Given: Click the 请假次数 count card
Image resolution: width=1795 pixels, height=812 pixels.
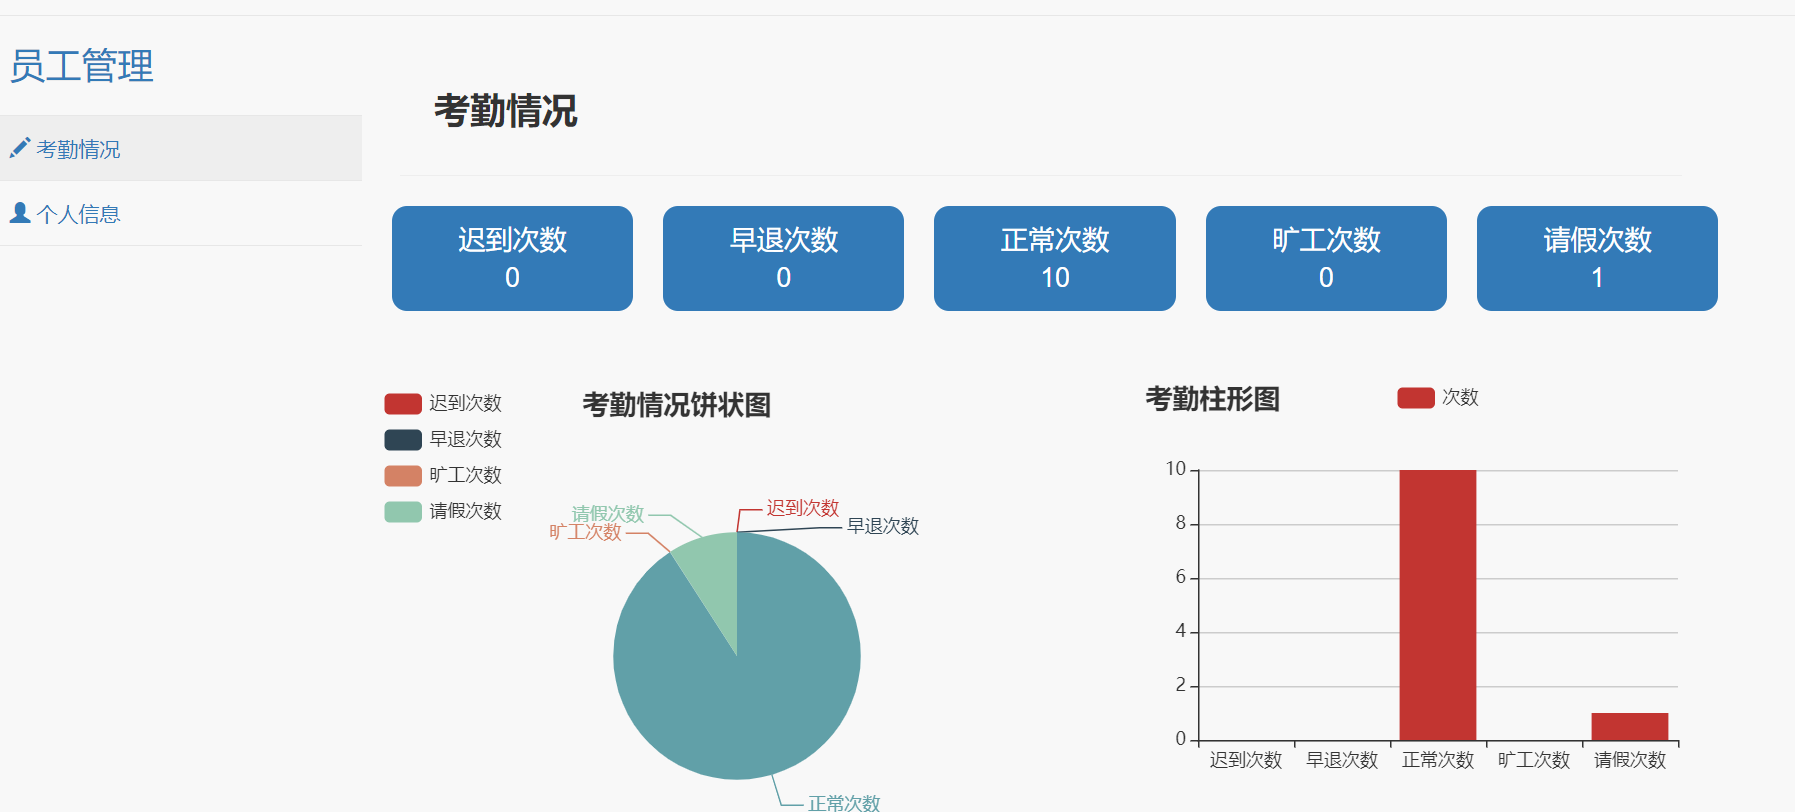Looking at the screenshot, I should [1597, 258].
